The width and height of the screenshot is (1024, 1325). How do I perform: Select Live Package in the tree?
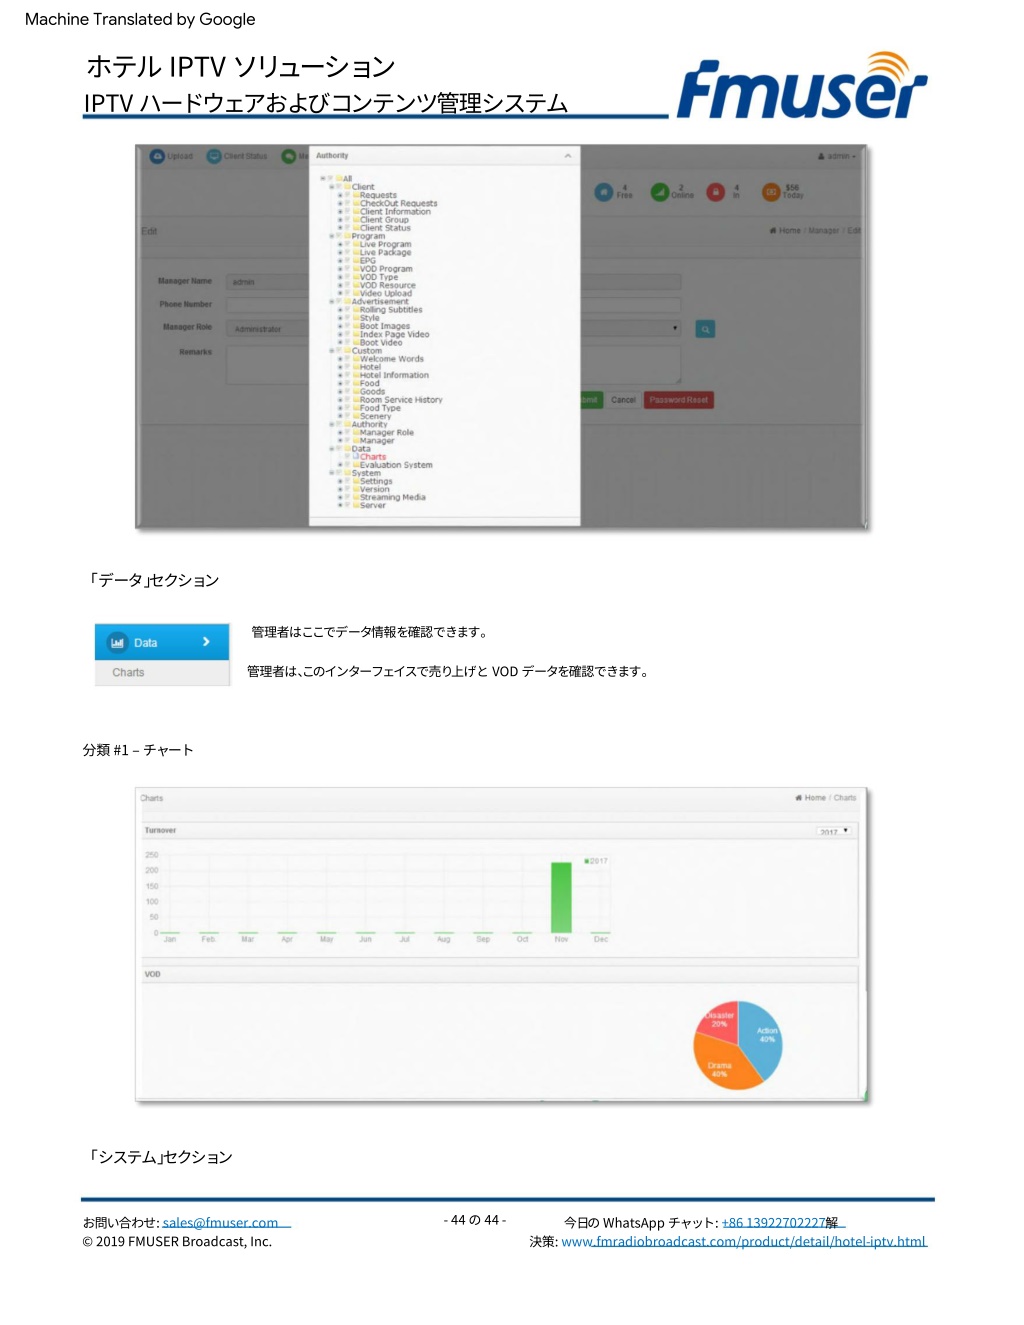click(x=385, y=253)
